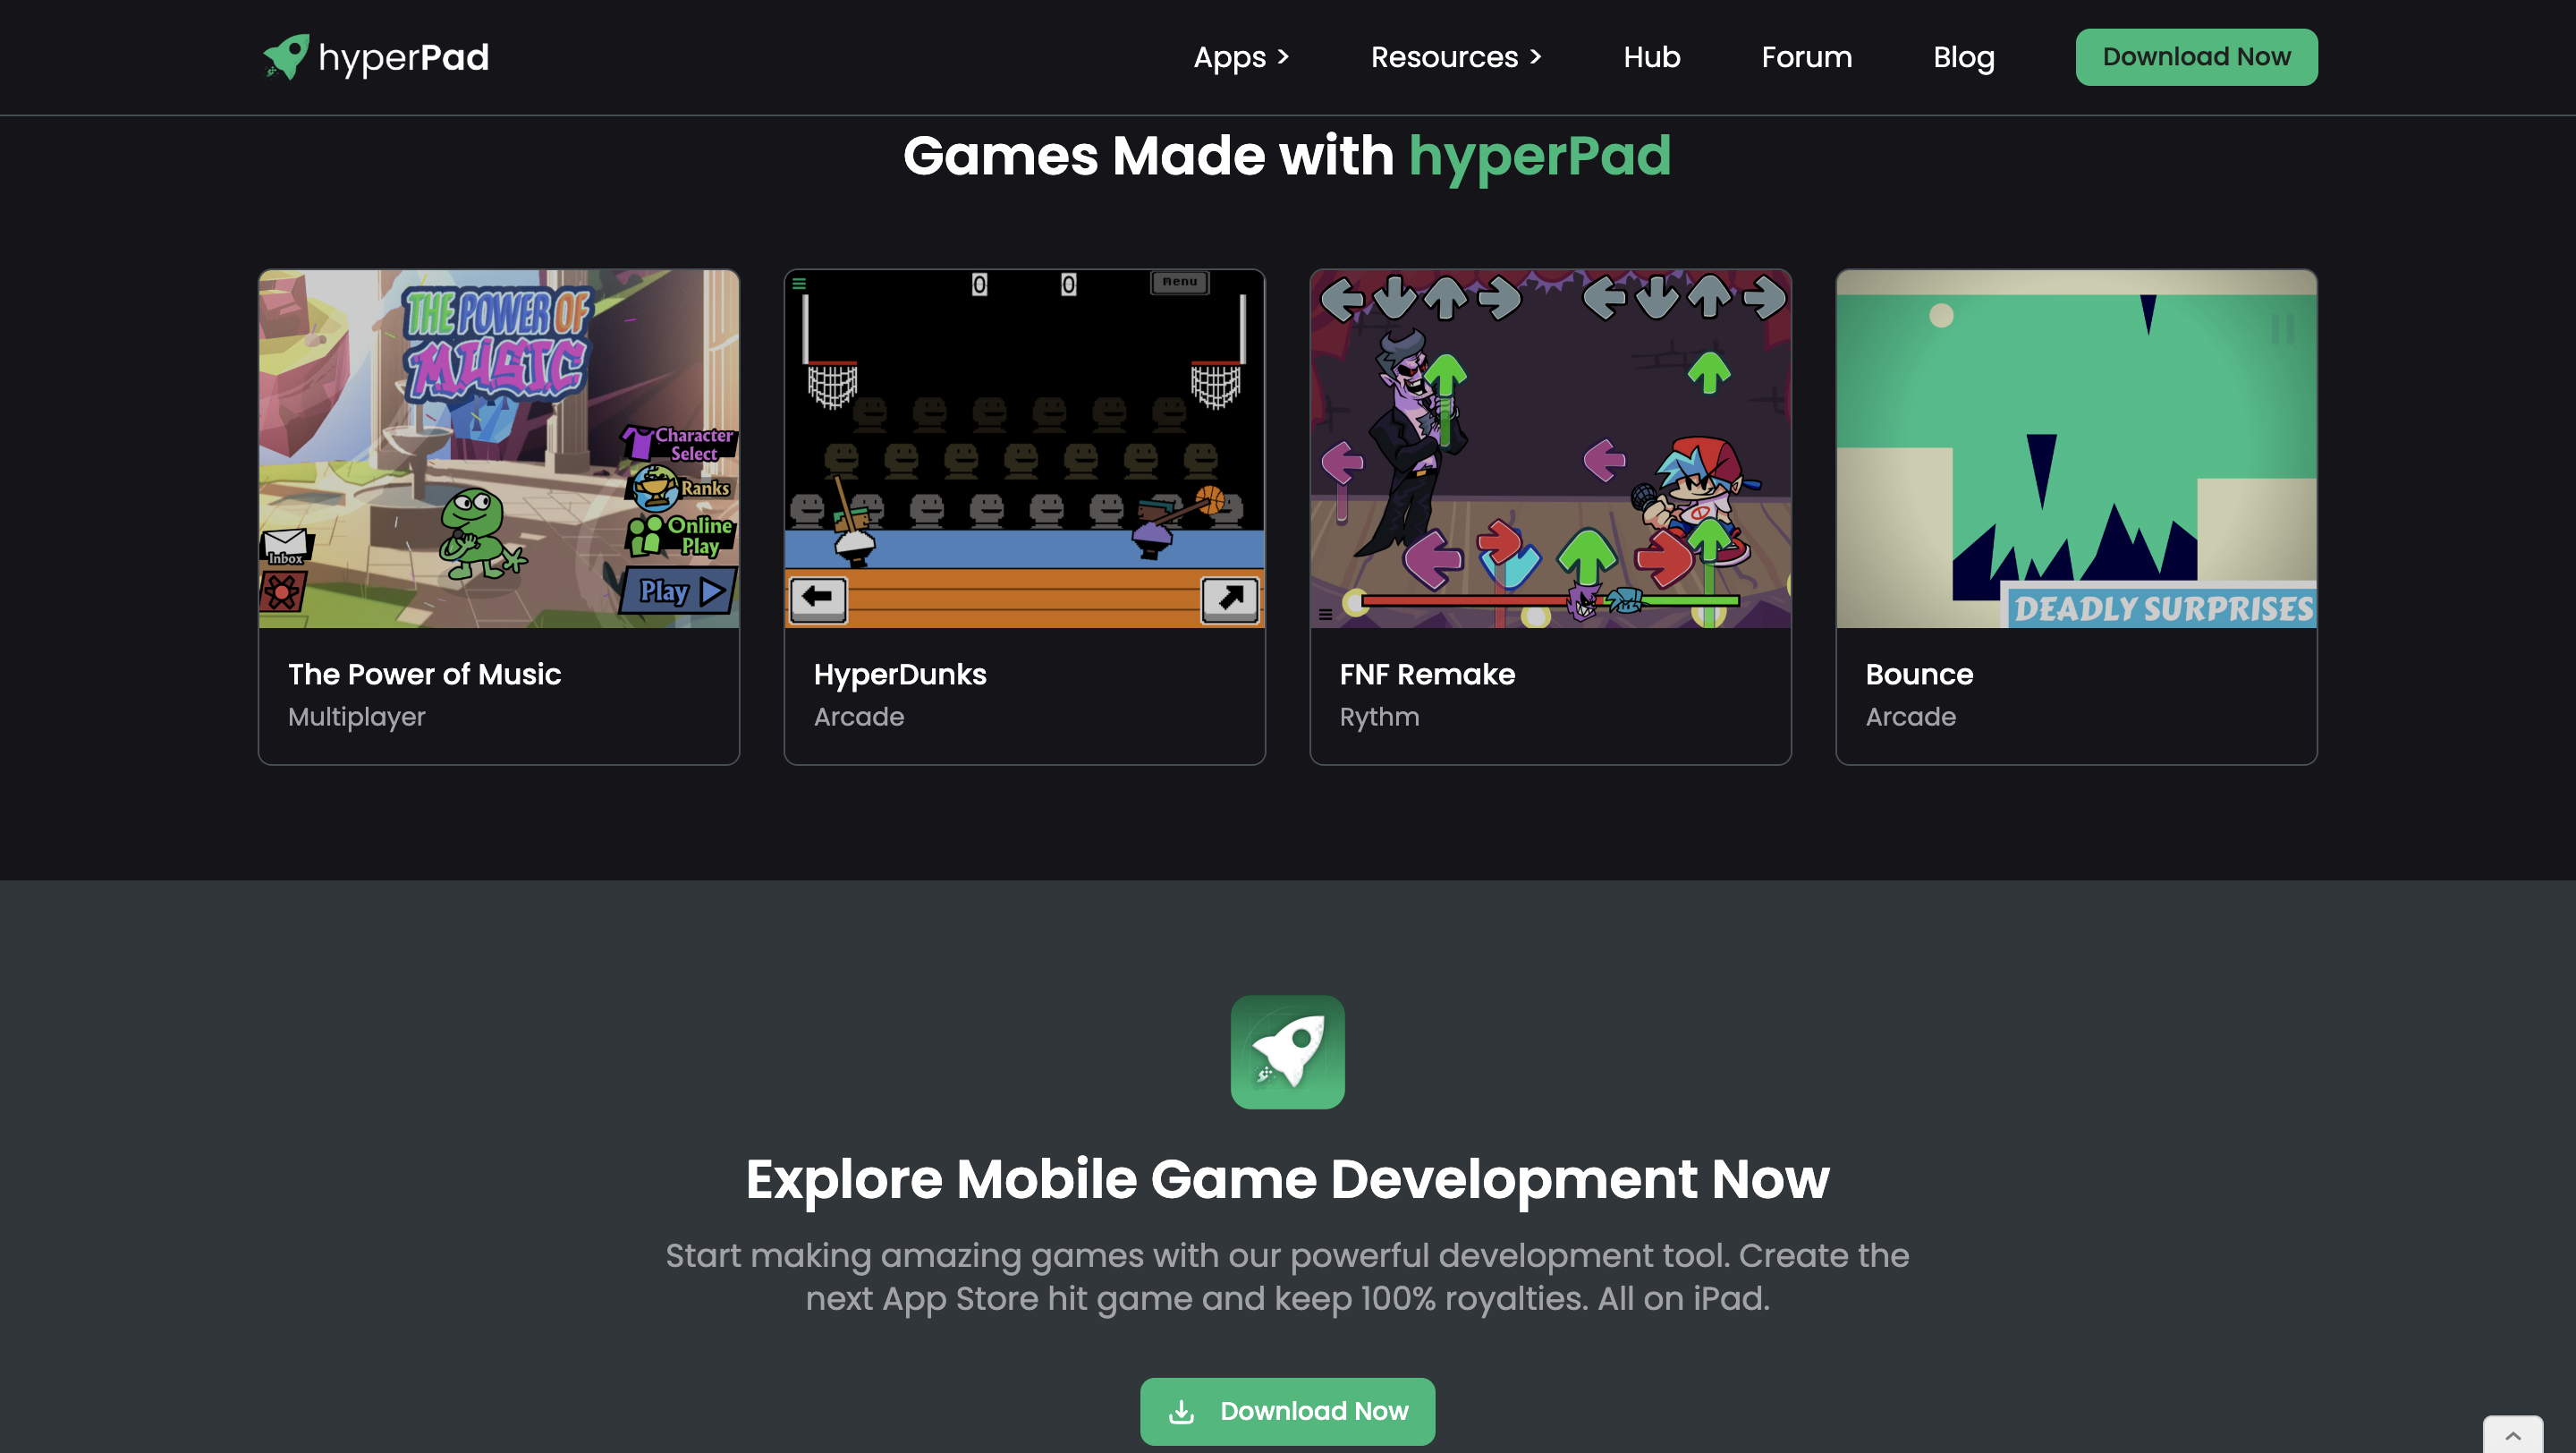Expand the Resources menu chevron
2576x1453 pixels.
pos(1536,57)
